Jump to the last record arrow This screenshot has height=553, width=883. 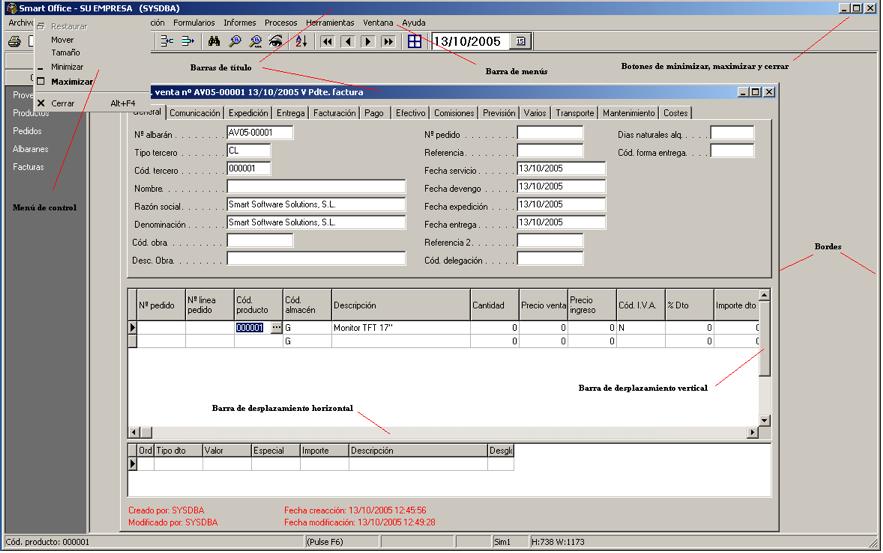coord(388,42)
